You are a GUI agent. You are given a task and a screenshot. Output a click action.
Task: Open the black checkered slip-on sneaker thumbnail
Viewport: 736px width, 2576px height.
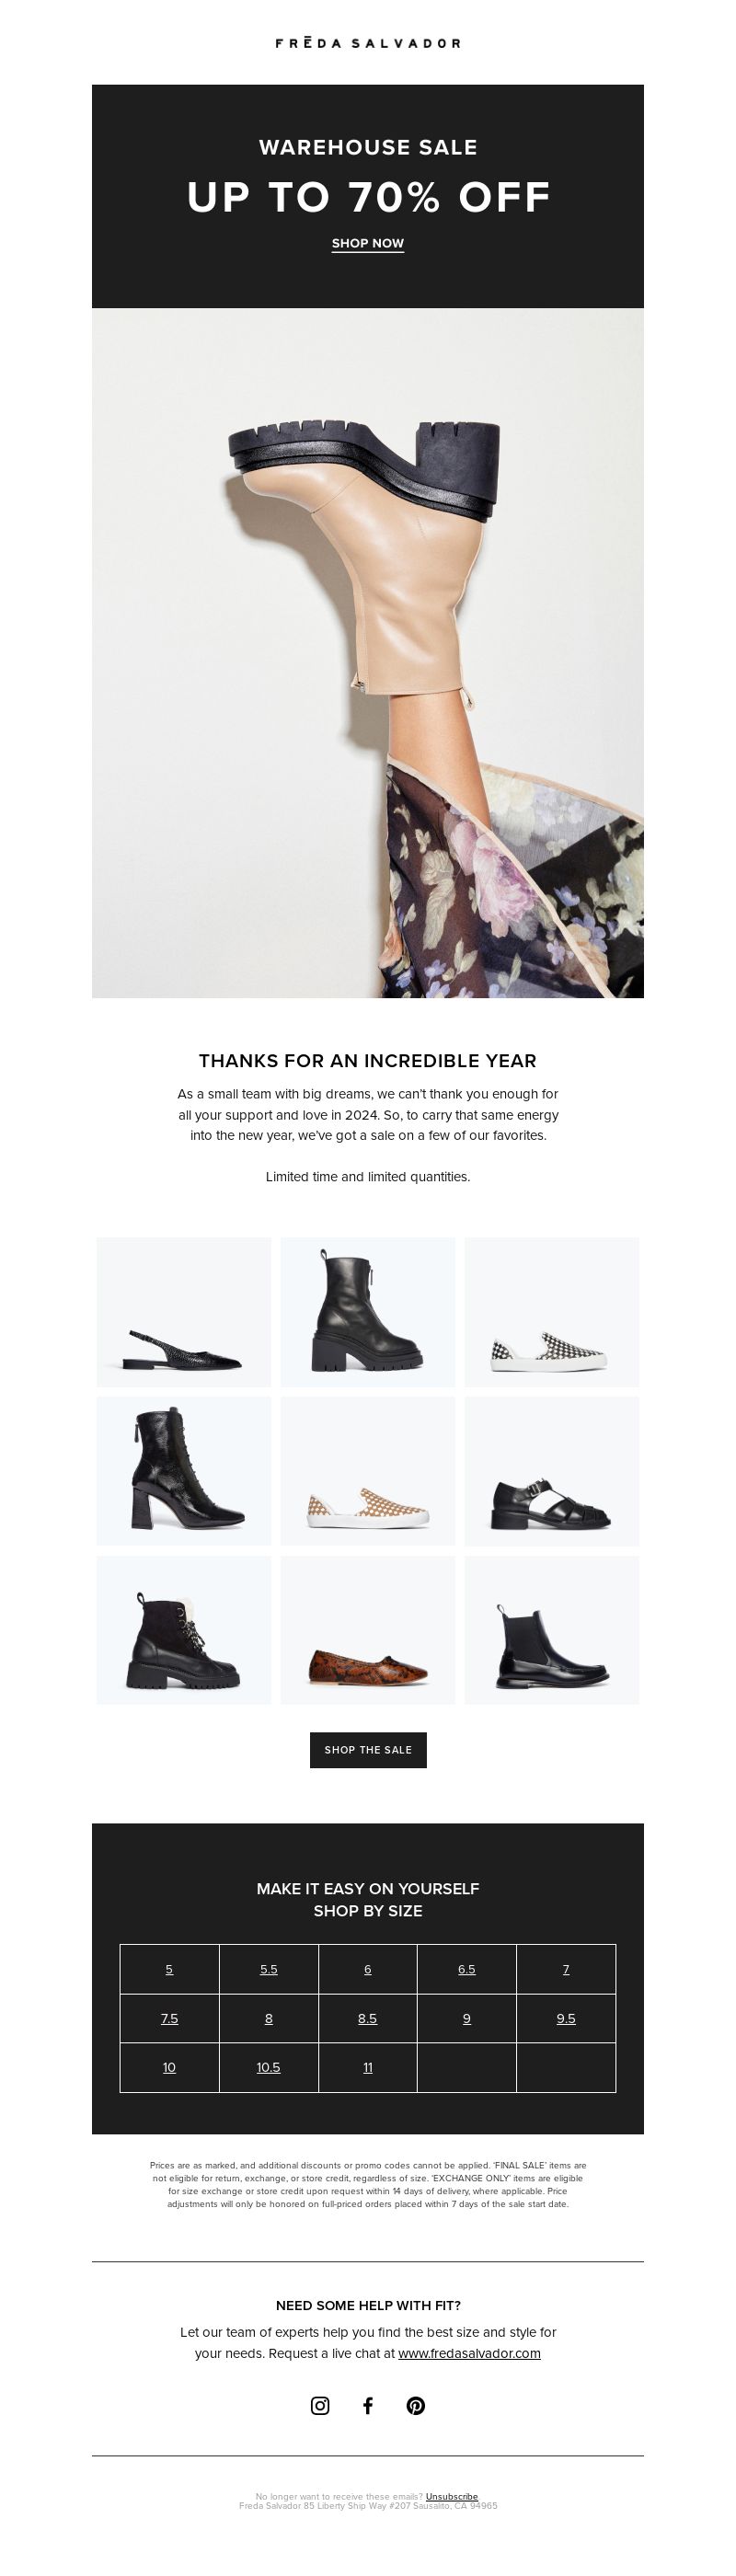pos(552,1311)
